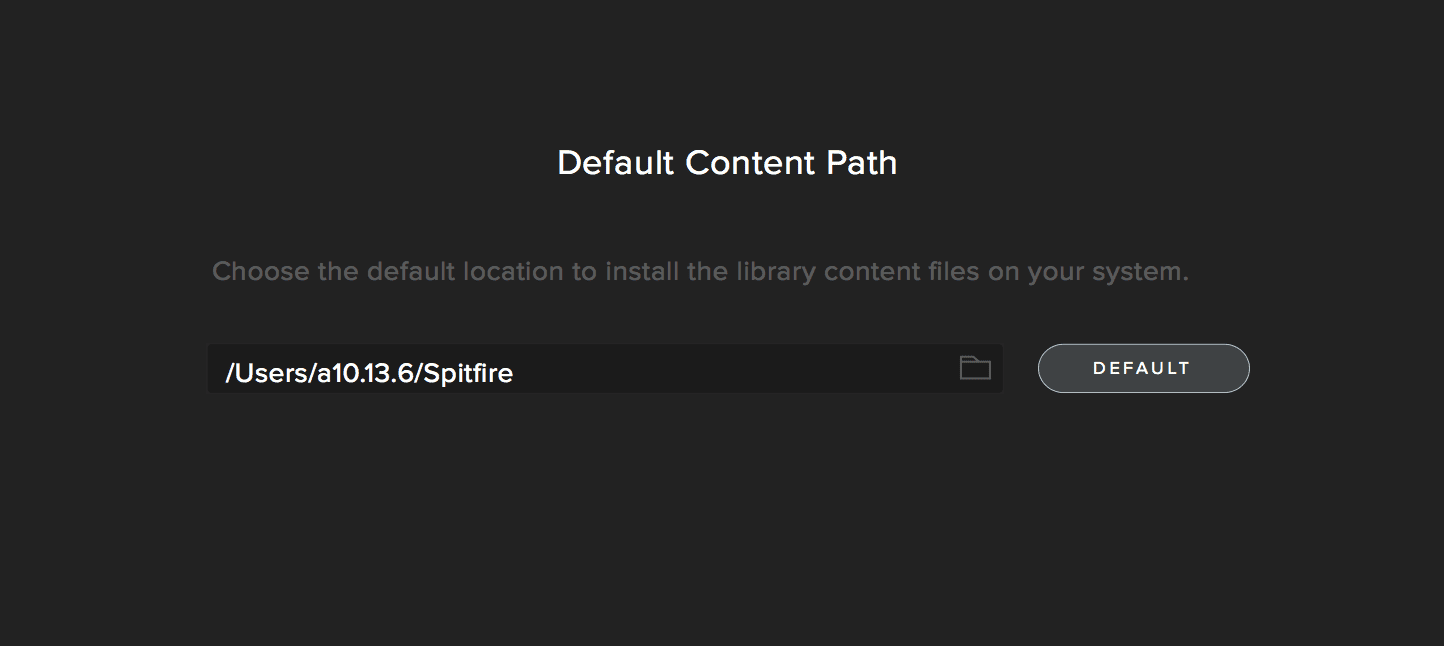
Task: Click the Default Content Path heading
Action: 727,163
